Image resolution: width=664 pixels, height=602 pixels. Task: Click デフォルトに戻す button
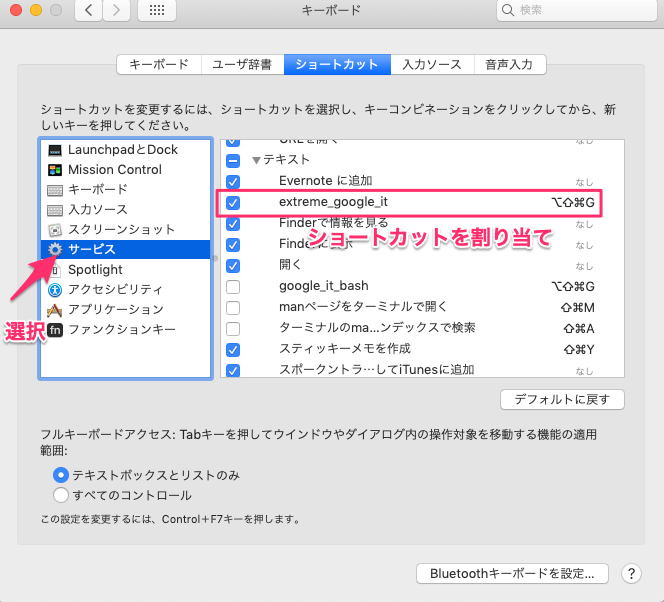[562, 399]
